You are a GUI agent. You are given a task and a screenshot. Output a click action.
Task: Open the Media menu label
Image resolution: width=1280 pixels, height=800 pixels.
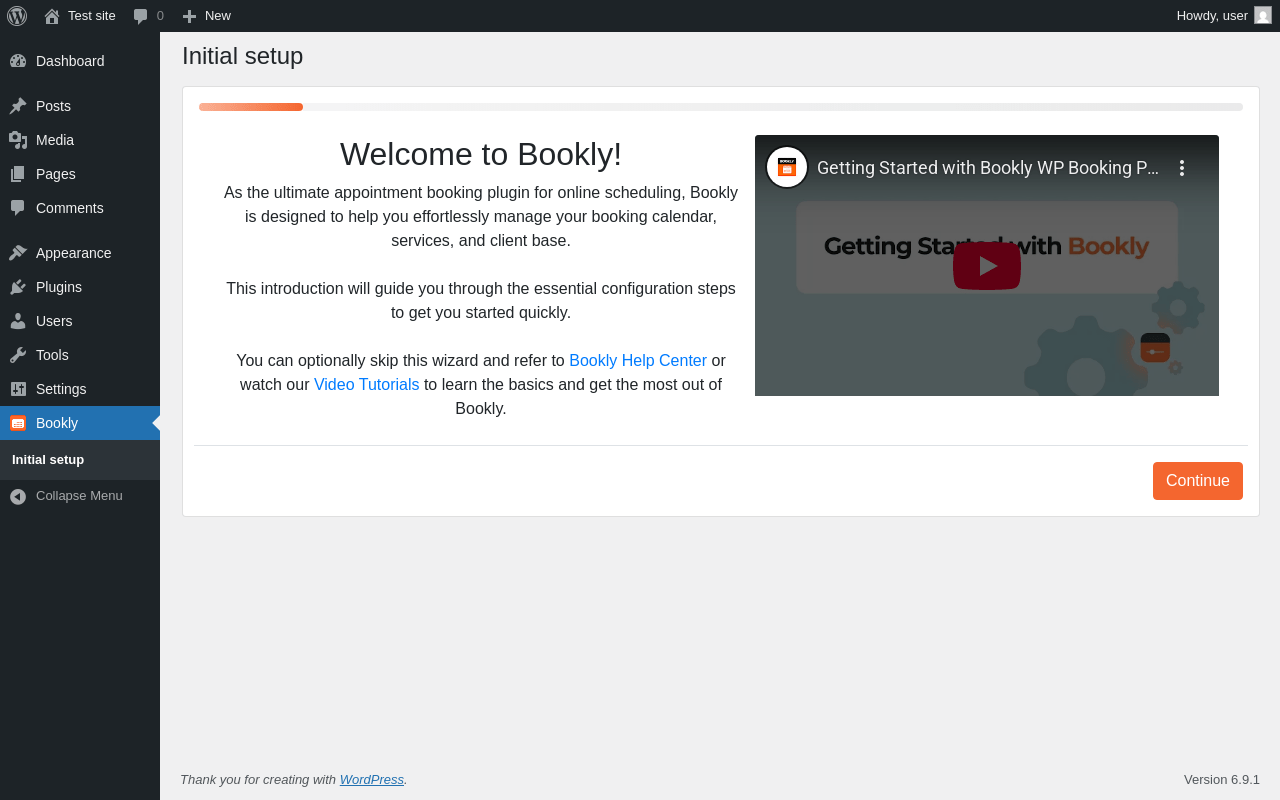(55, 140)
